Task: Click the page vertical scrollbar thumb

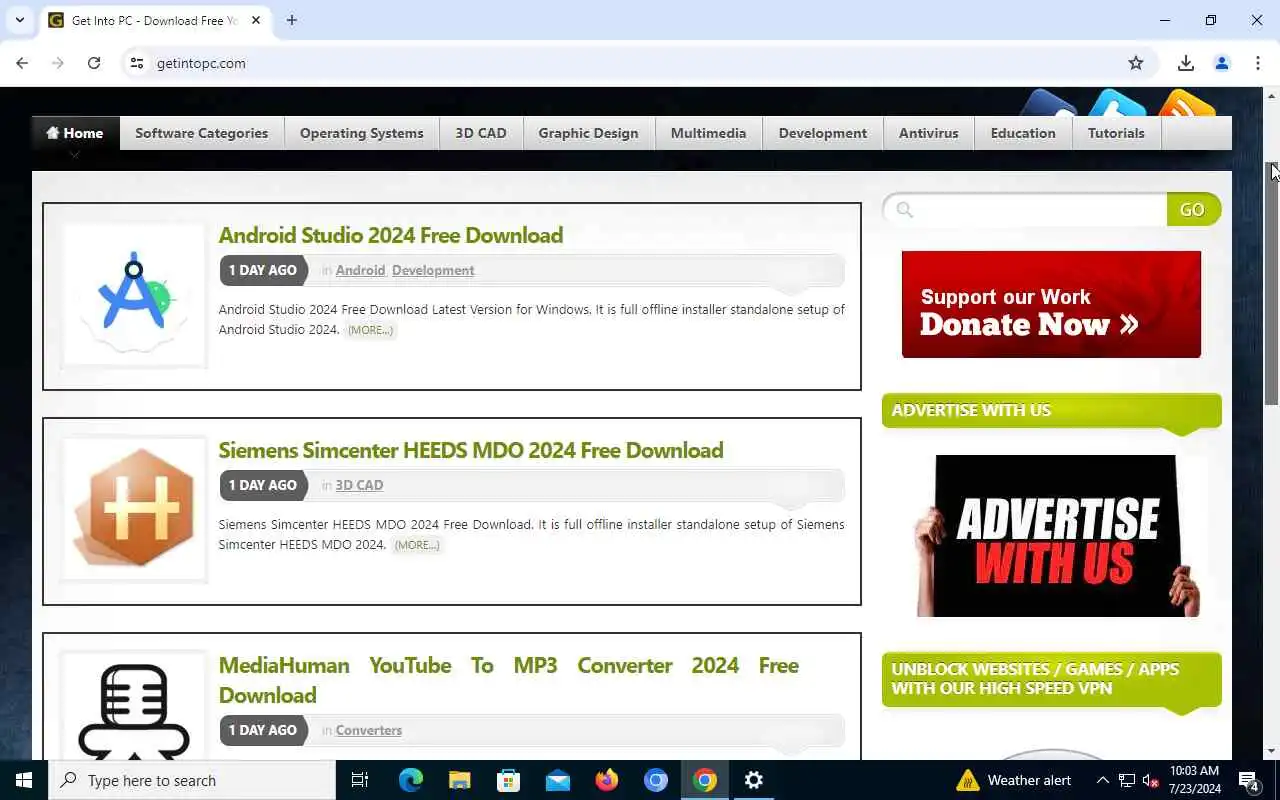Action: (x=1272, y=283)
